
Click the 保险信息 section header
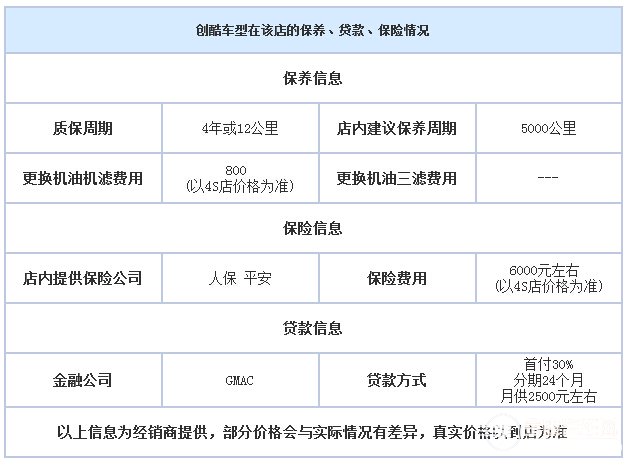(x=313, y=228)
